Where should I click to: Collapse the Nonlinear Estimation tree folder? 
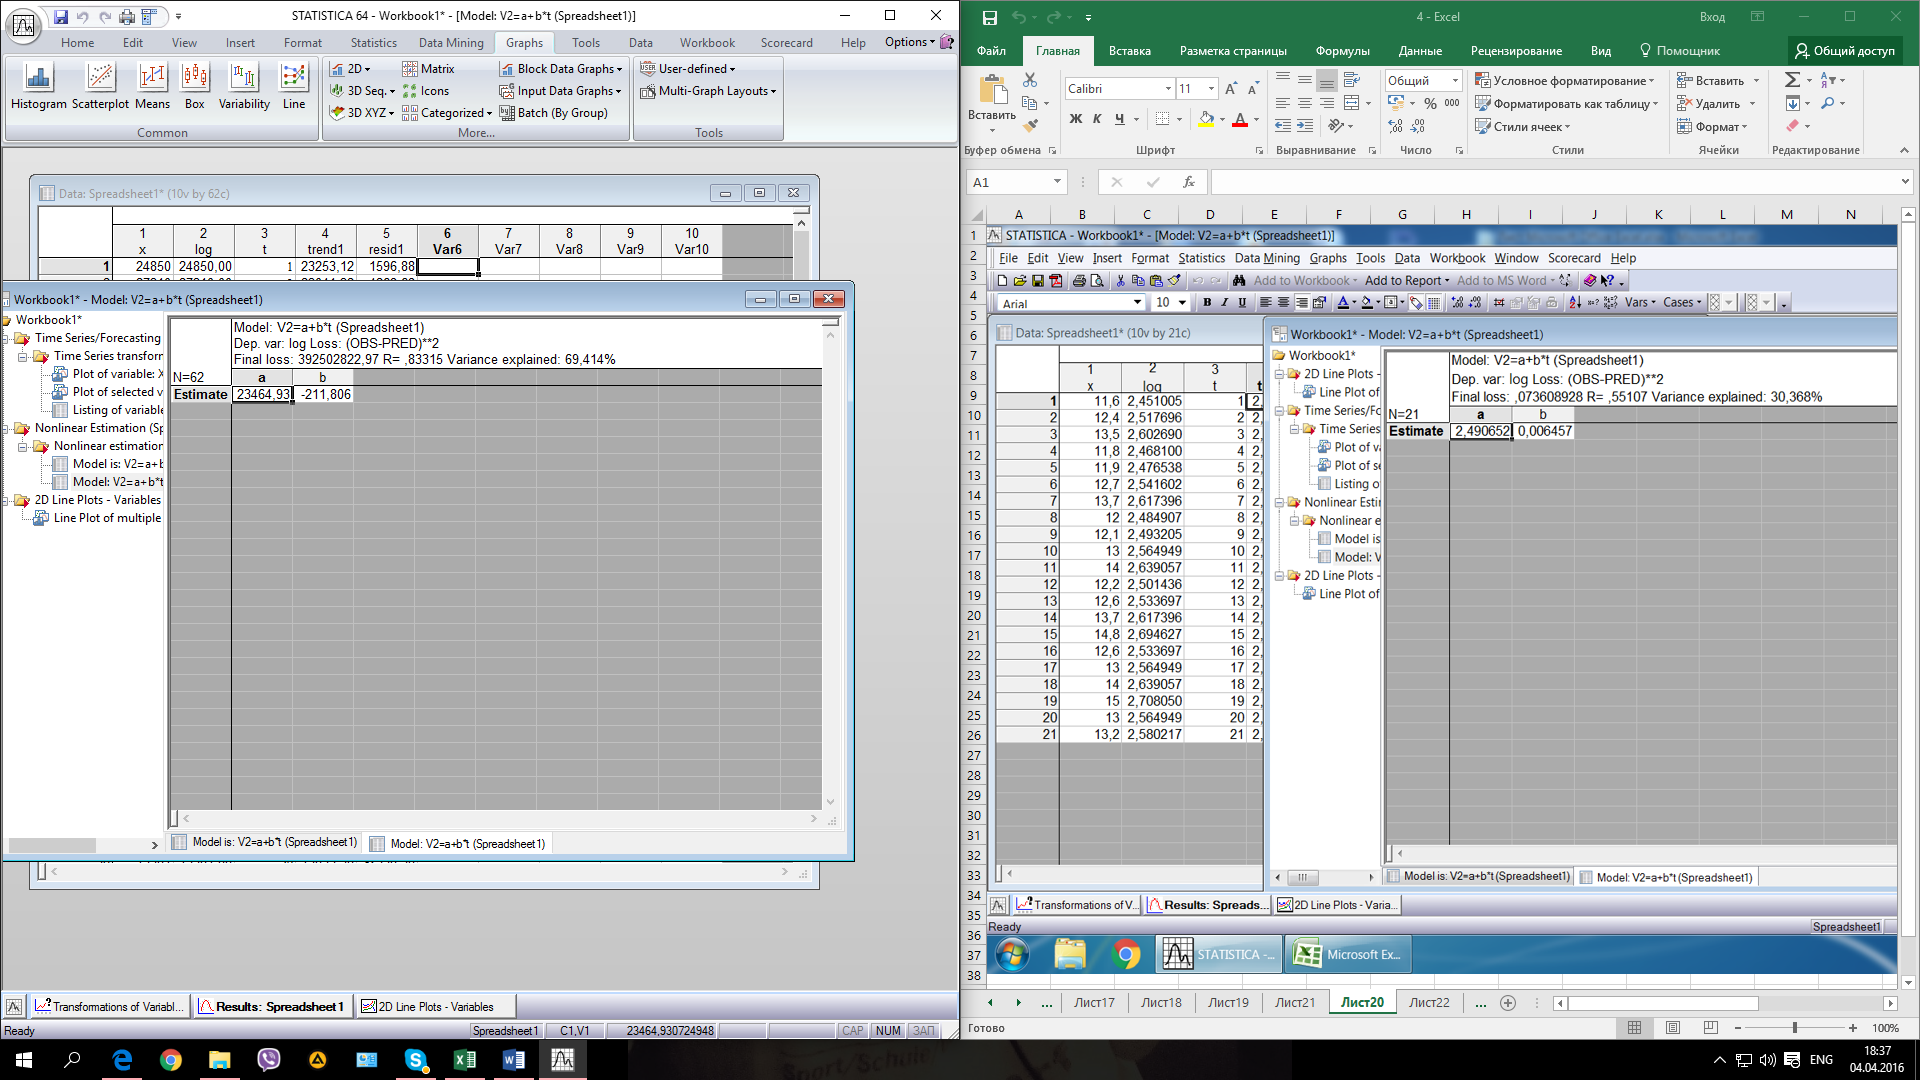pyautogui.click(x=6, y=428)
